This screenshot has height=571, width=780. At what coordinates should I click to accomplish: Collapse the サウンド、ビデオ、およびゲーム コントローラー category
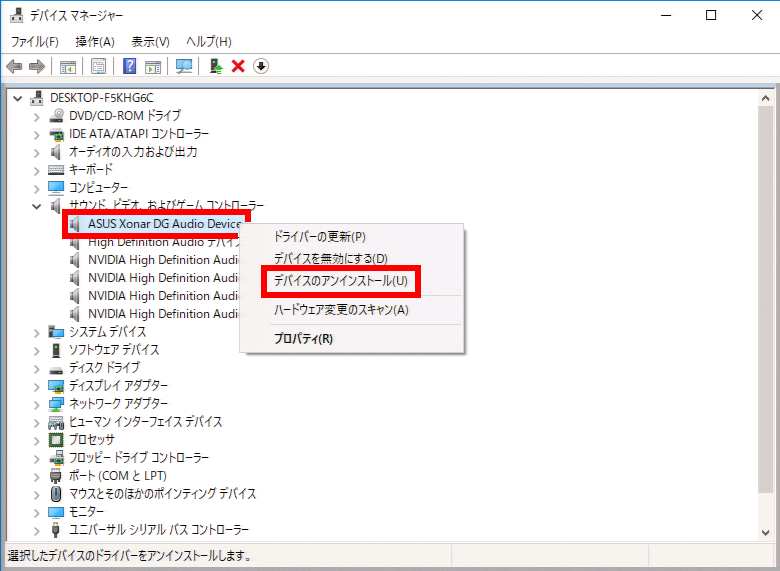click(x=37, y=206)
